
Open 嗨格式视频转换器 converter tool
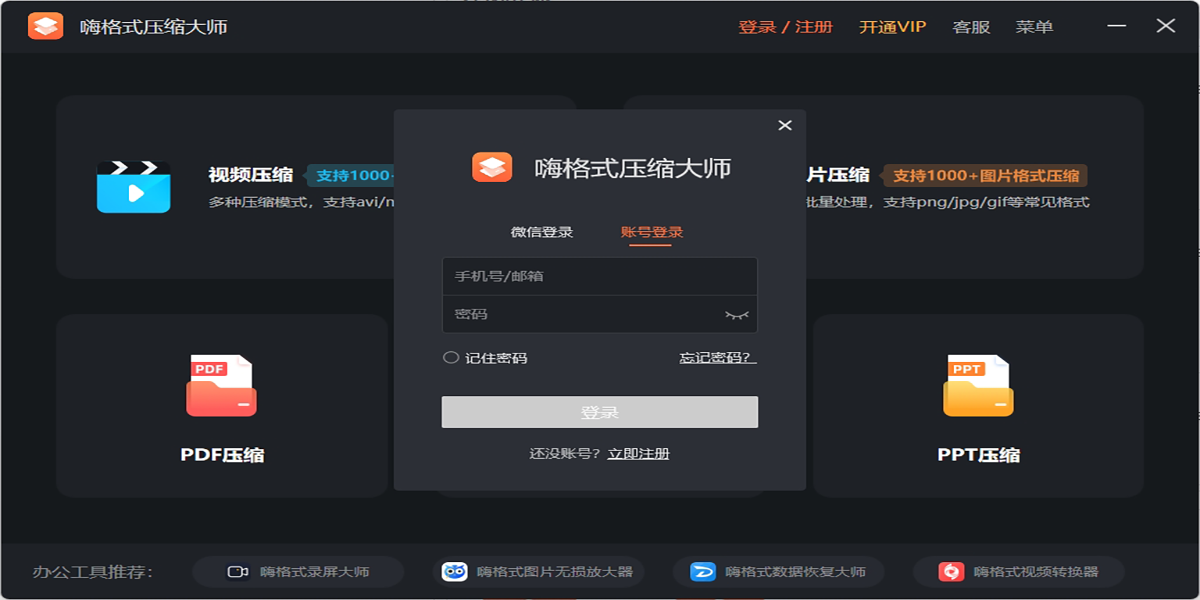tap(1018, 572)
